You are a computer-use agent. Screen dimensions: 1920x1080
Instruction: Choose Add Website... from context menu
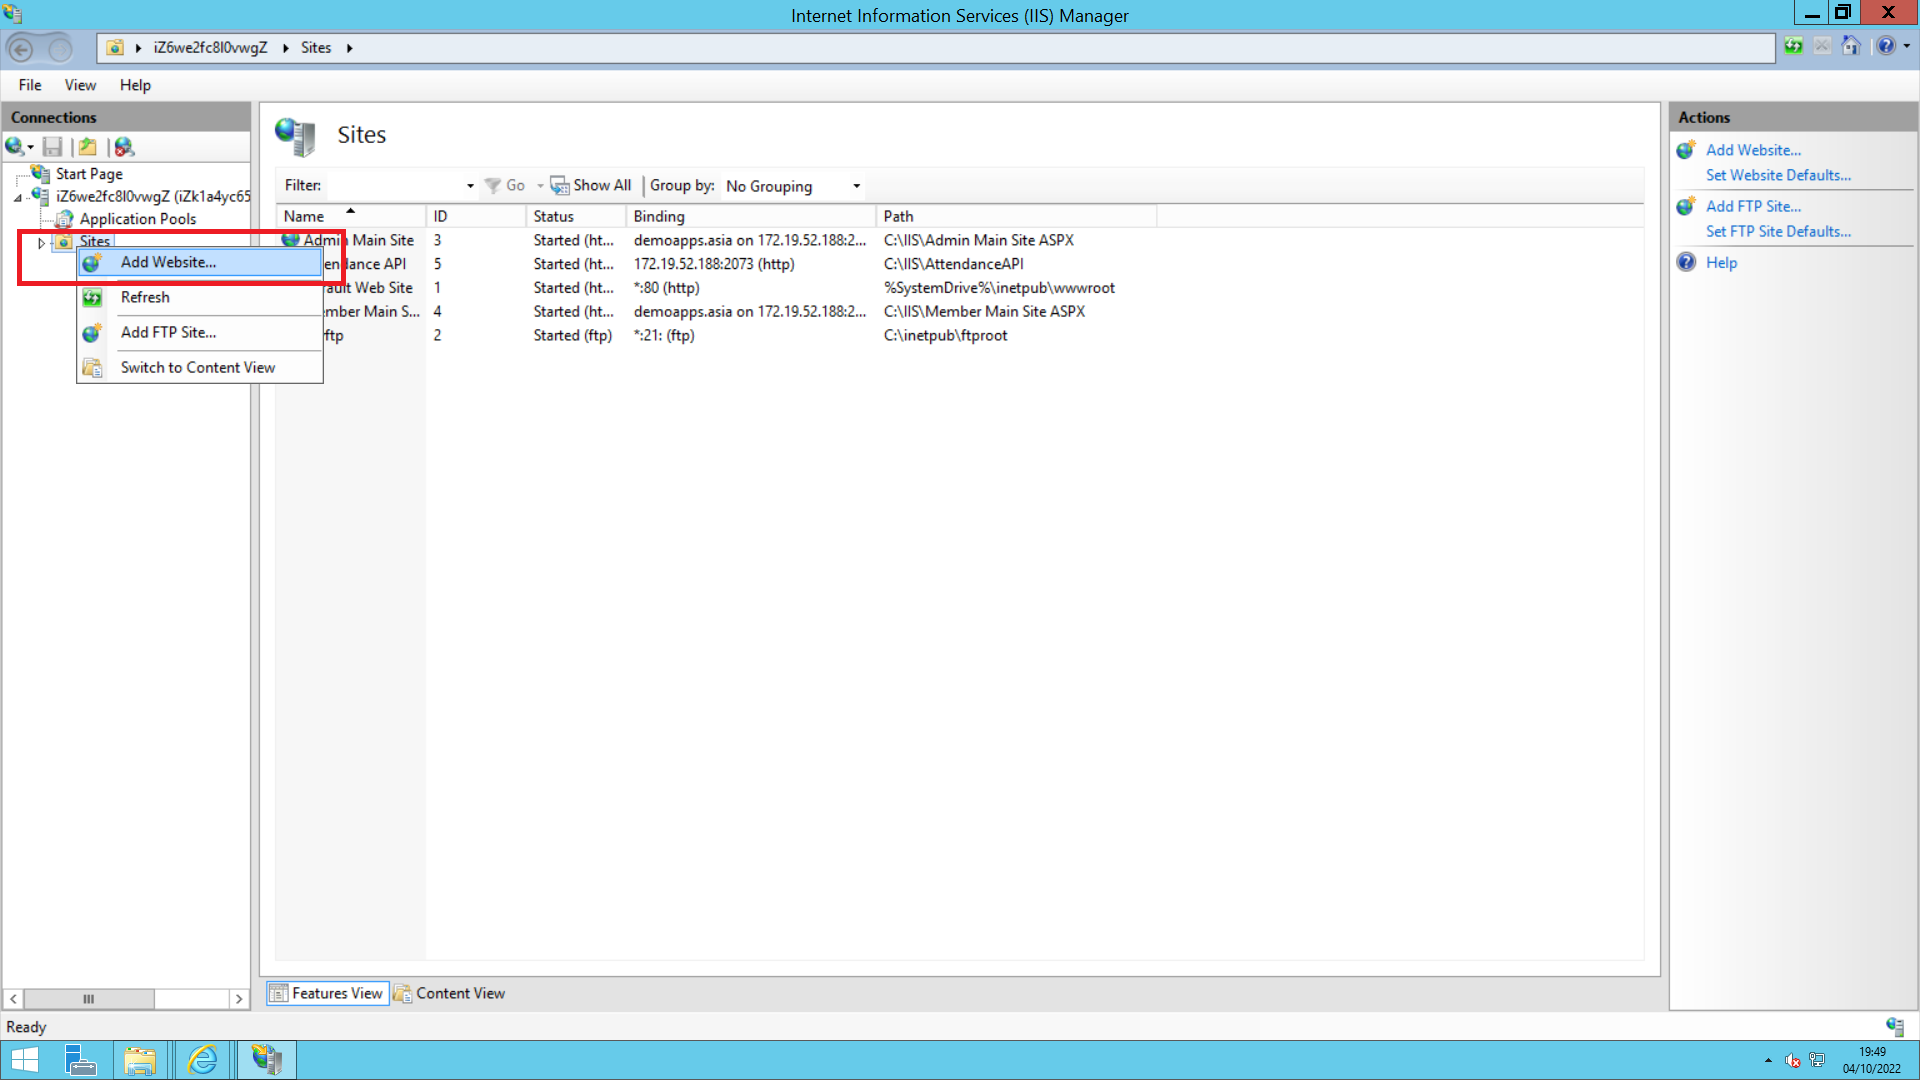[x=200, y=262]
